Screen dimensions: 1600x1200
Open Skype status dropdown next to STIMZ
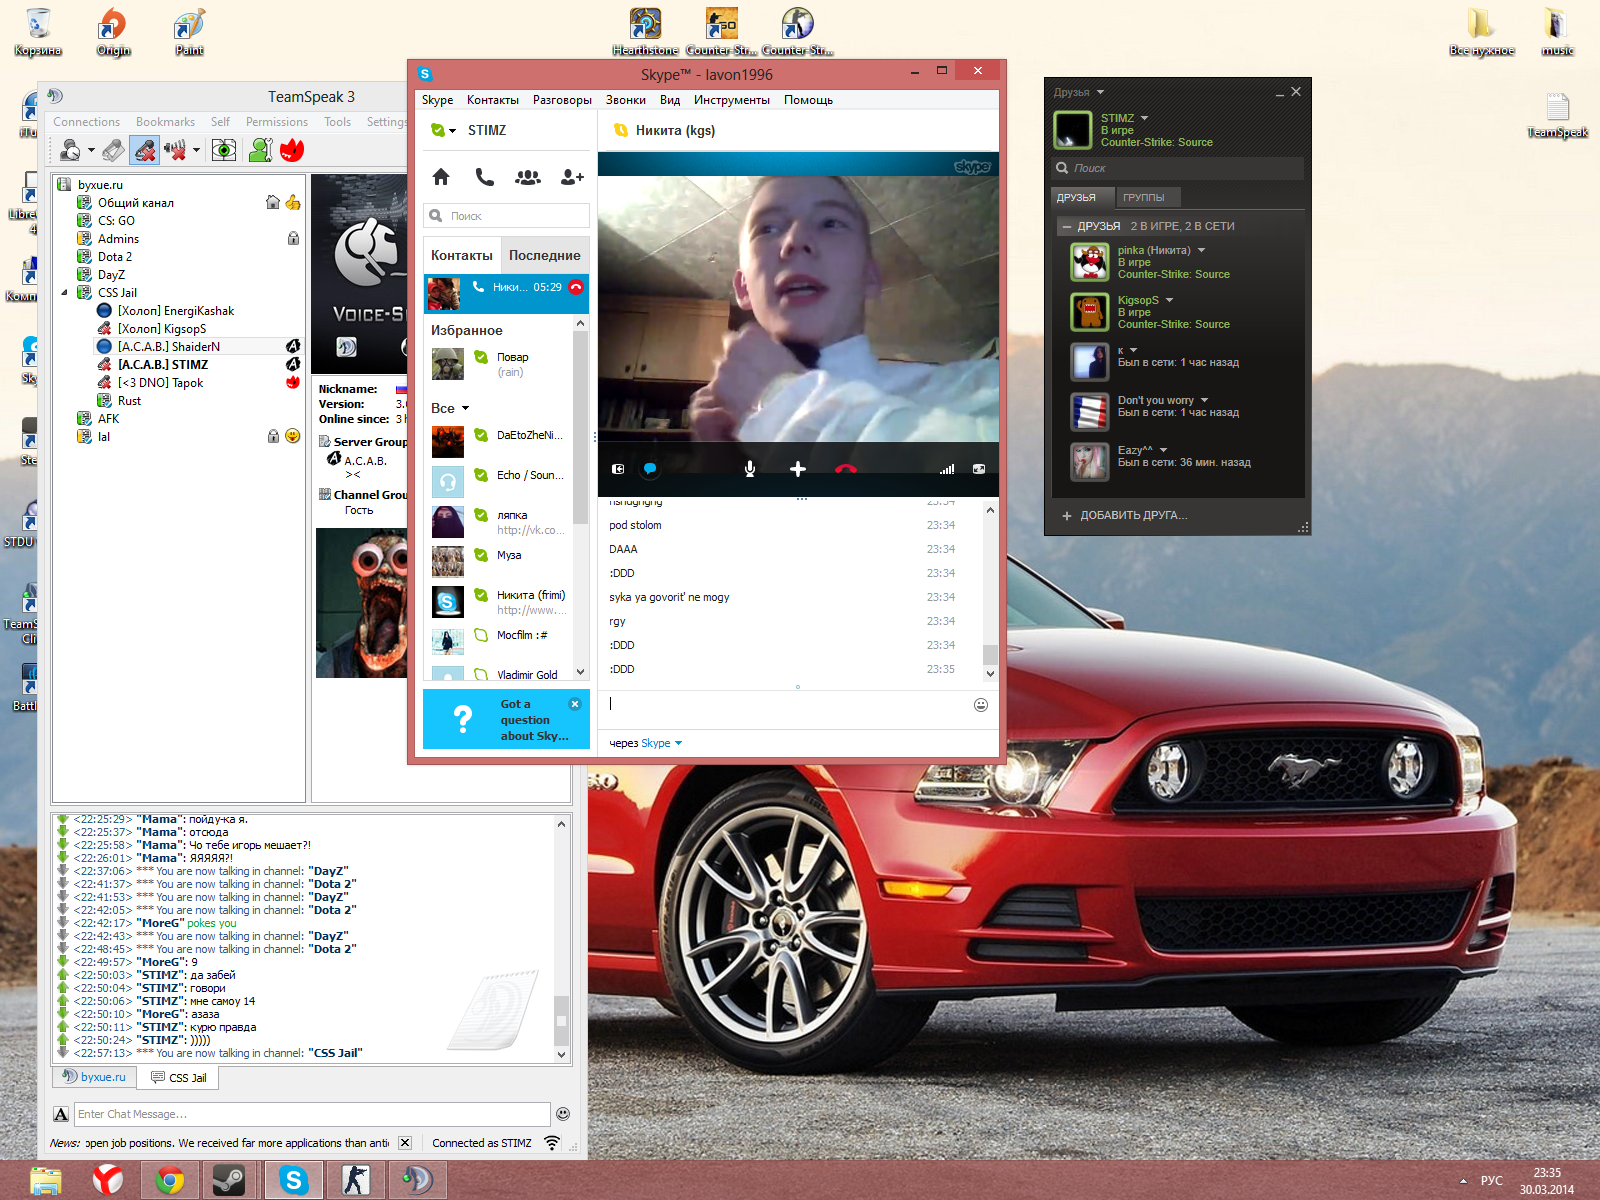[x=444, y=130]
